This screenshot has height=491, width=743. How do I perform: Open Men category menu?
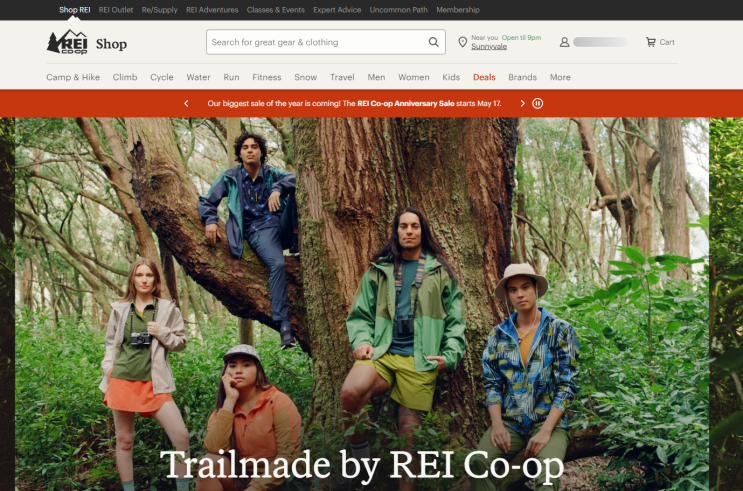click(x=376, y=77)
